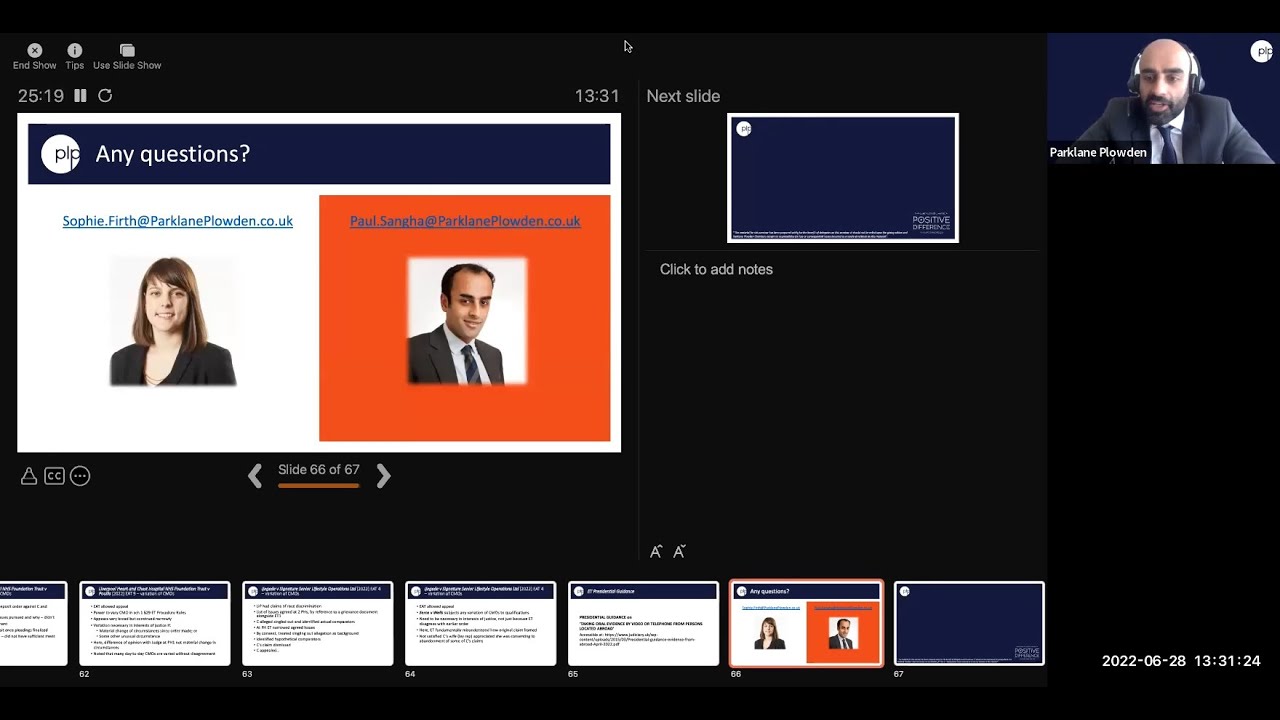Select slide 66 Any questions thumbnail
This screenshot has width=1280, height=720.
pos(807,624)
